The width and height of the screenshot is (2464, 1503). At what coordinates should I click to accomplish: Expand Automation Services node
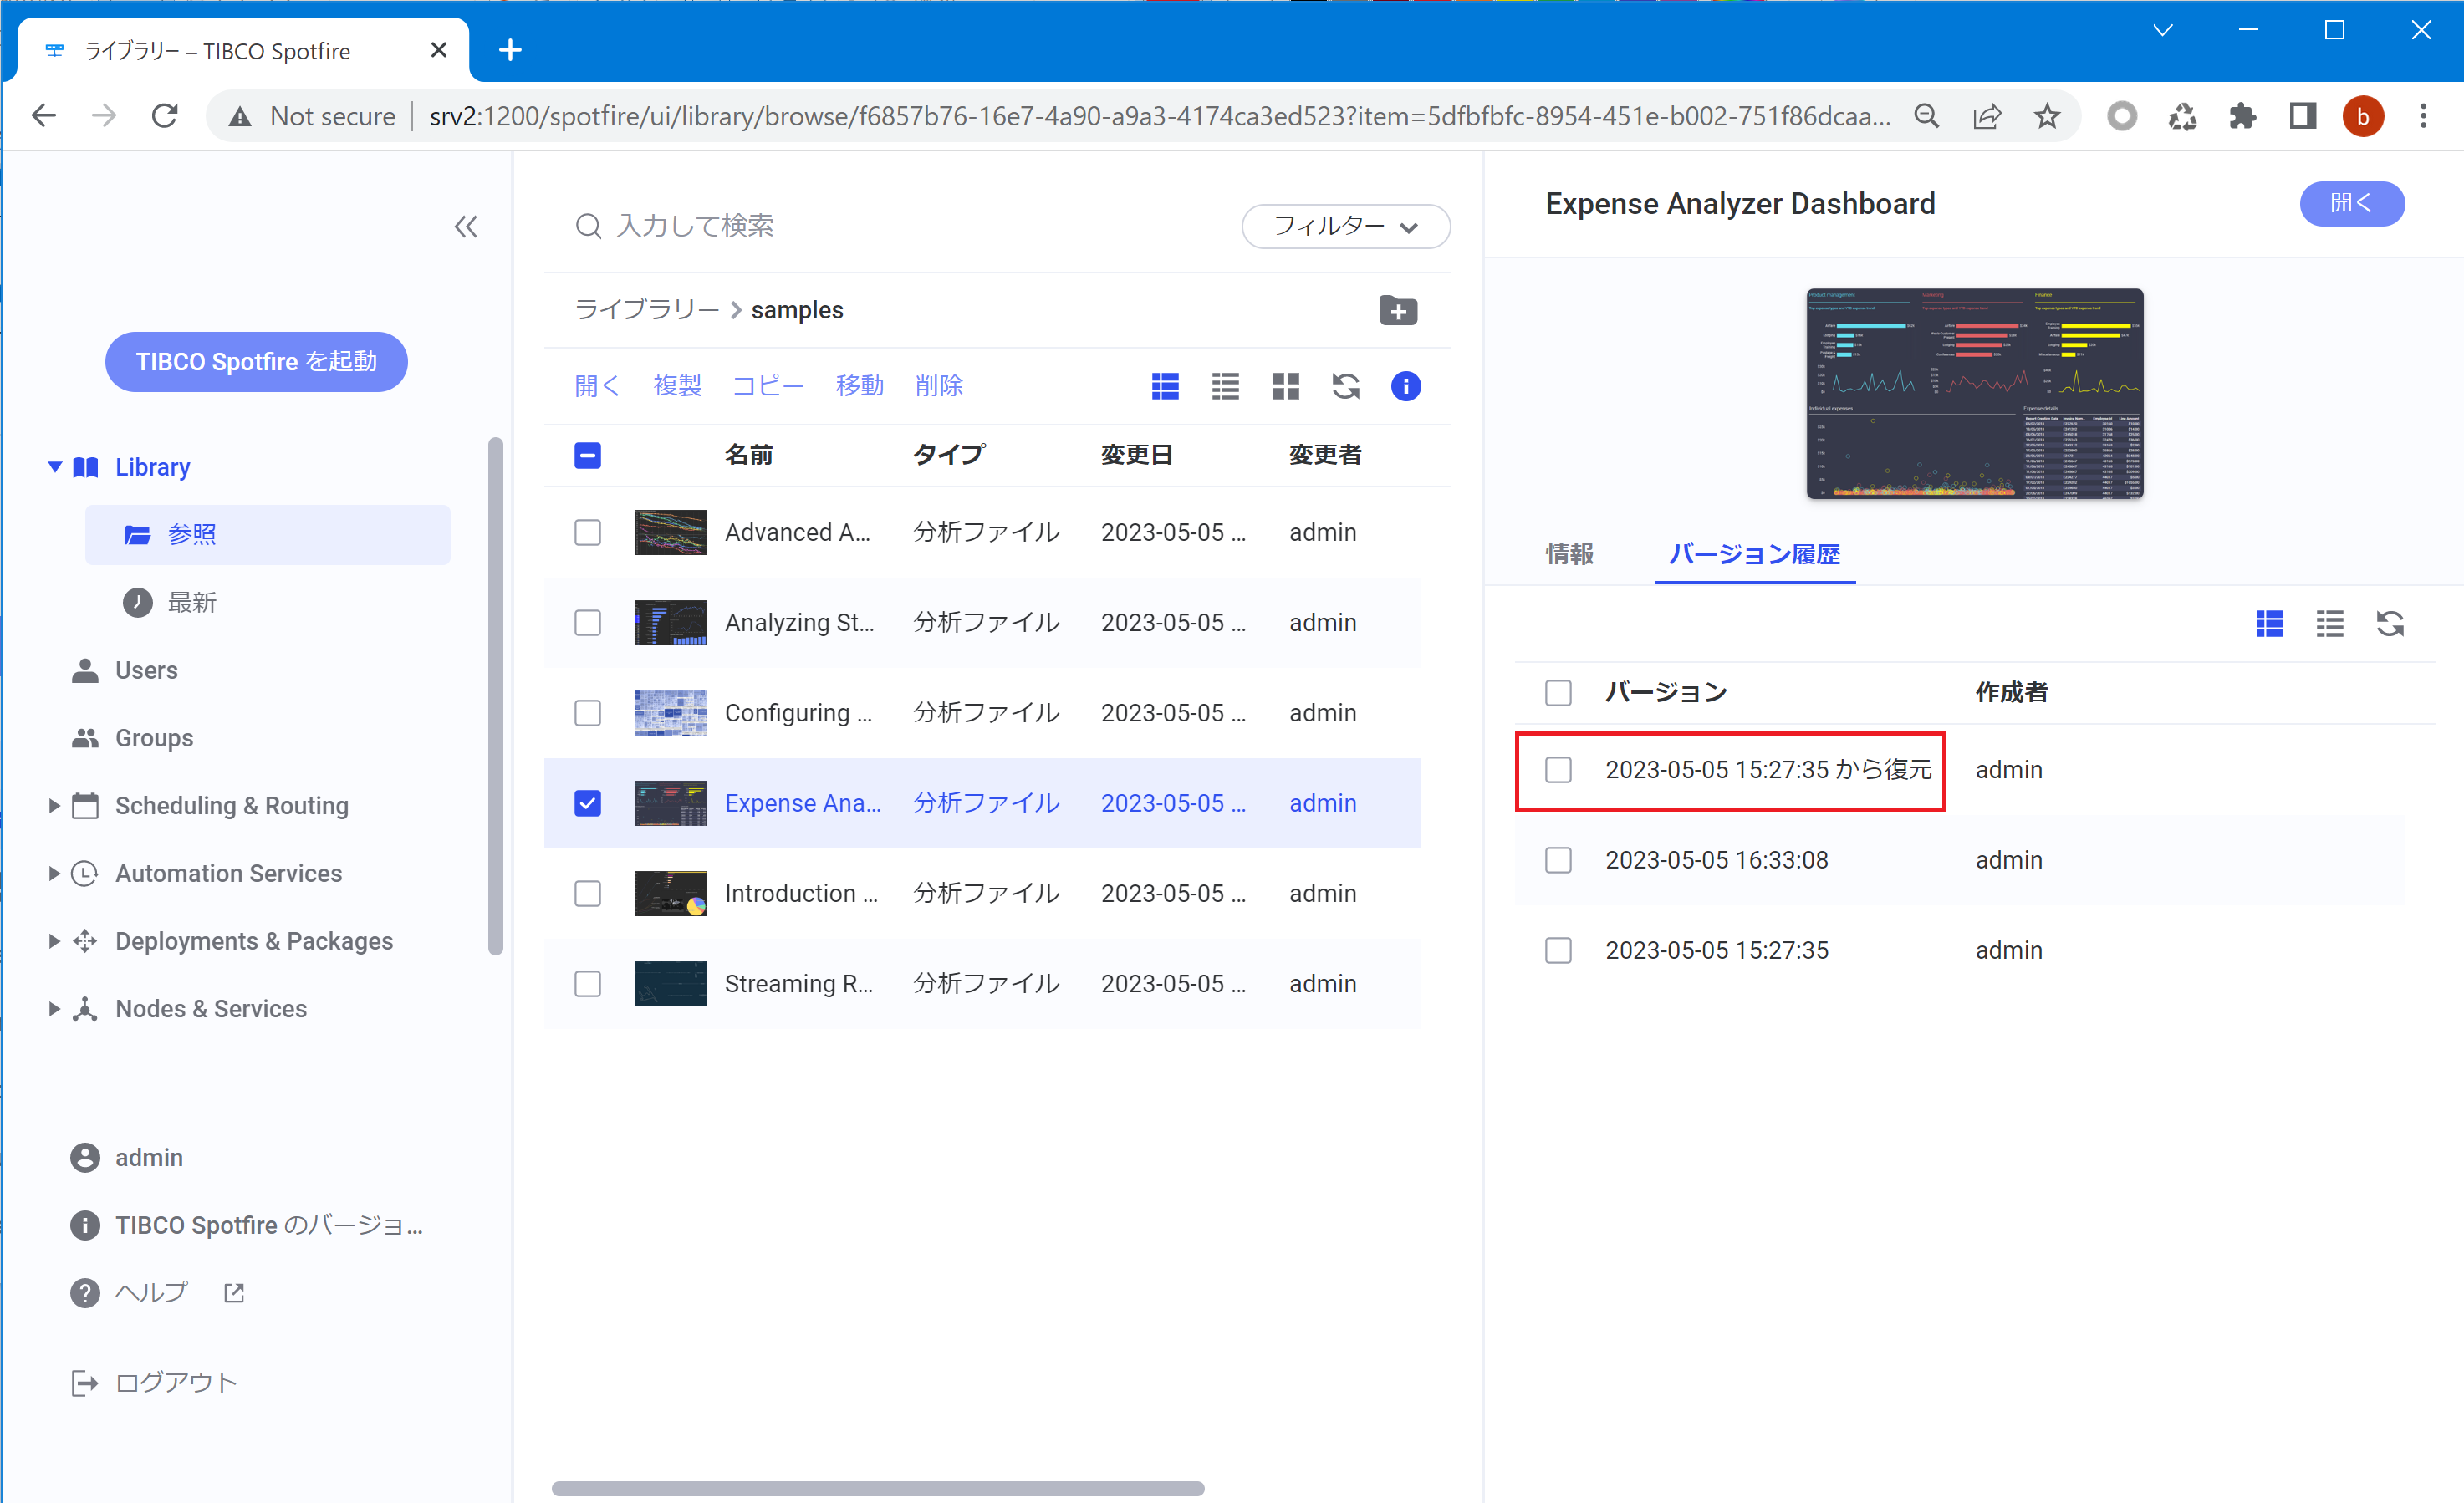54,874
